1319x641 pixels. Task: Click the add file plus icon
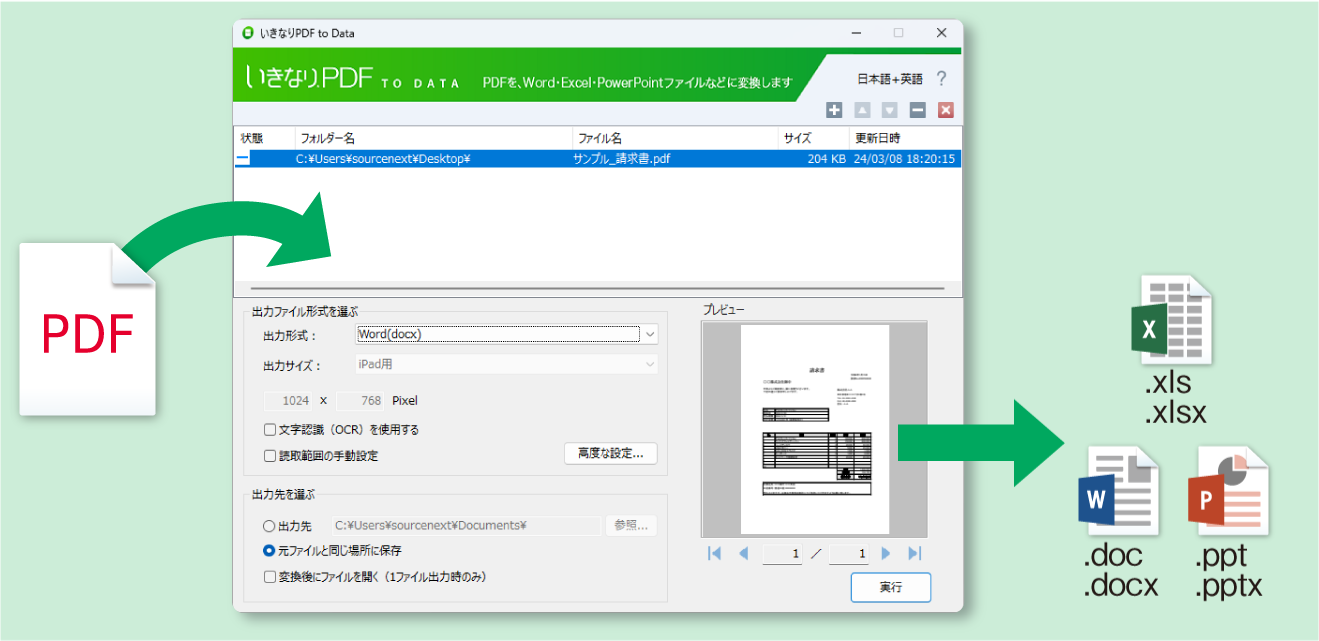click(834, 111)
